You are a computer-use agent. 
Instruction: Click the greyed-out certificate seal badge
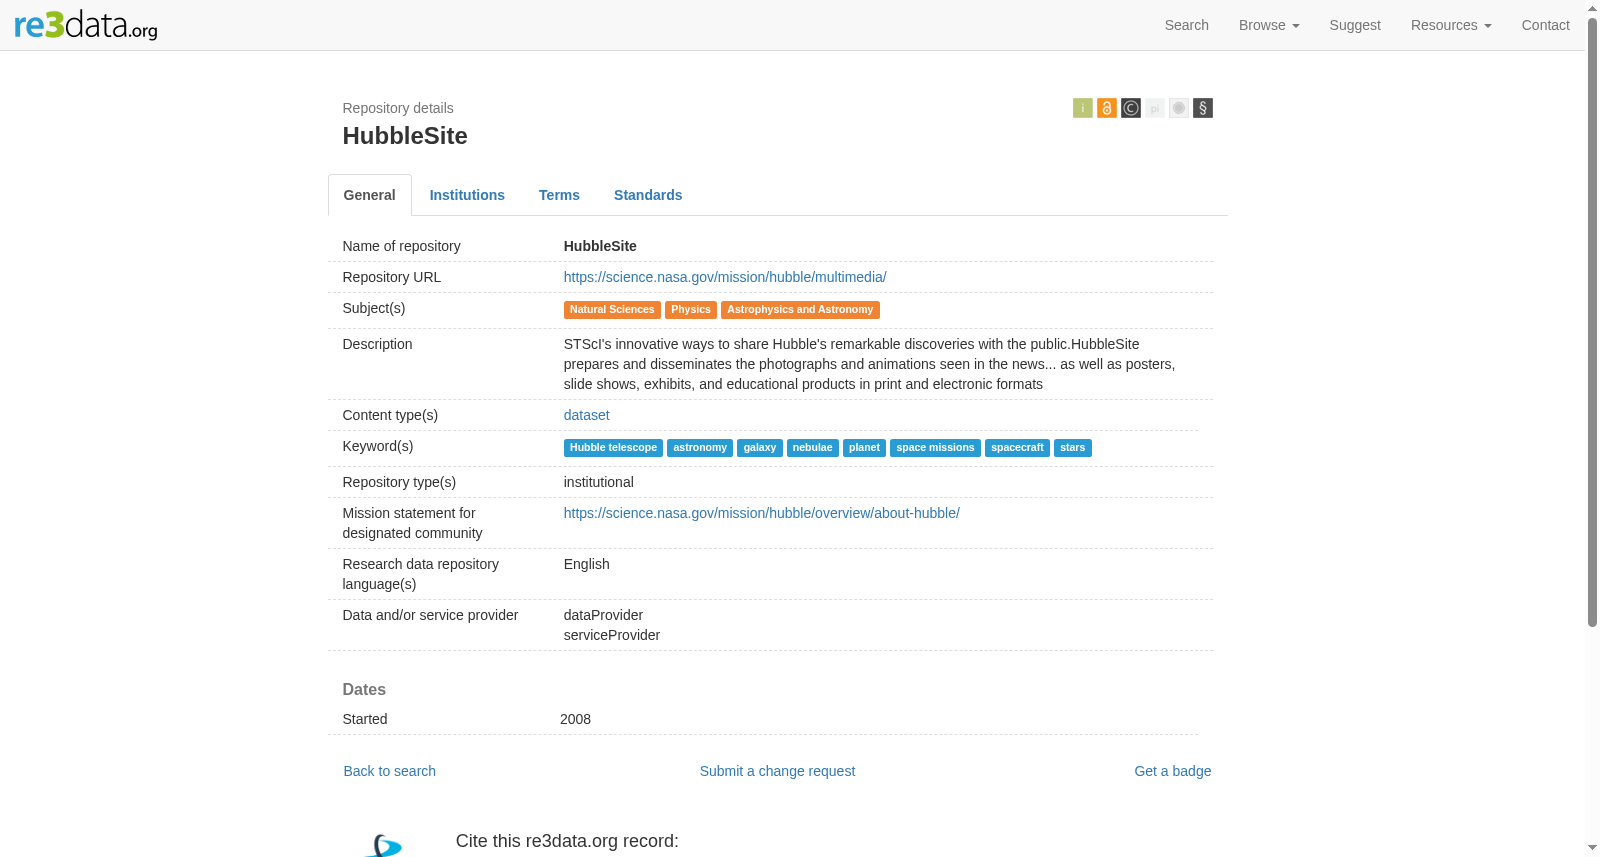1179,108
